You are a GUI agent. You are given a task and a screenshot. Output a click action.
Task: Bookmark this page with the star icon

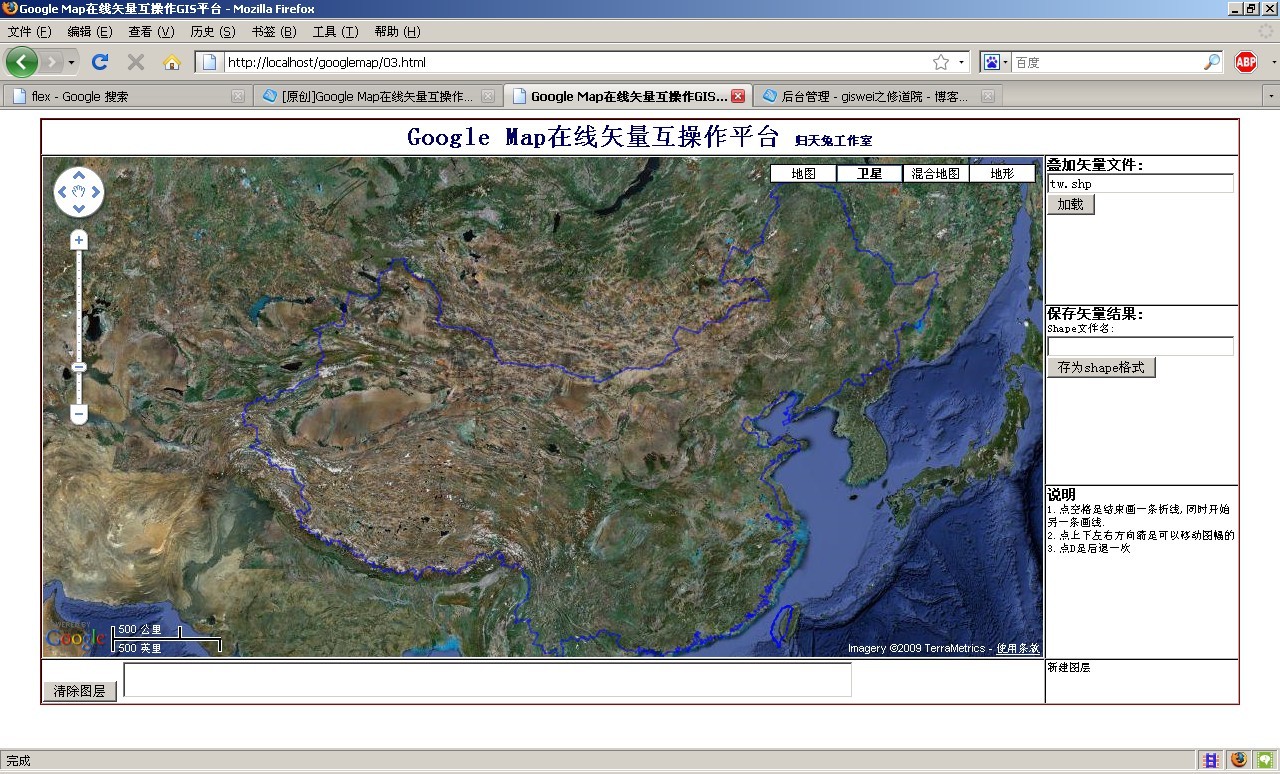click(x=941, y=62)
